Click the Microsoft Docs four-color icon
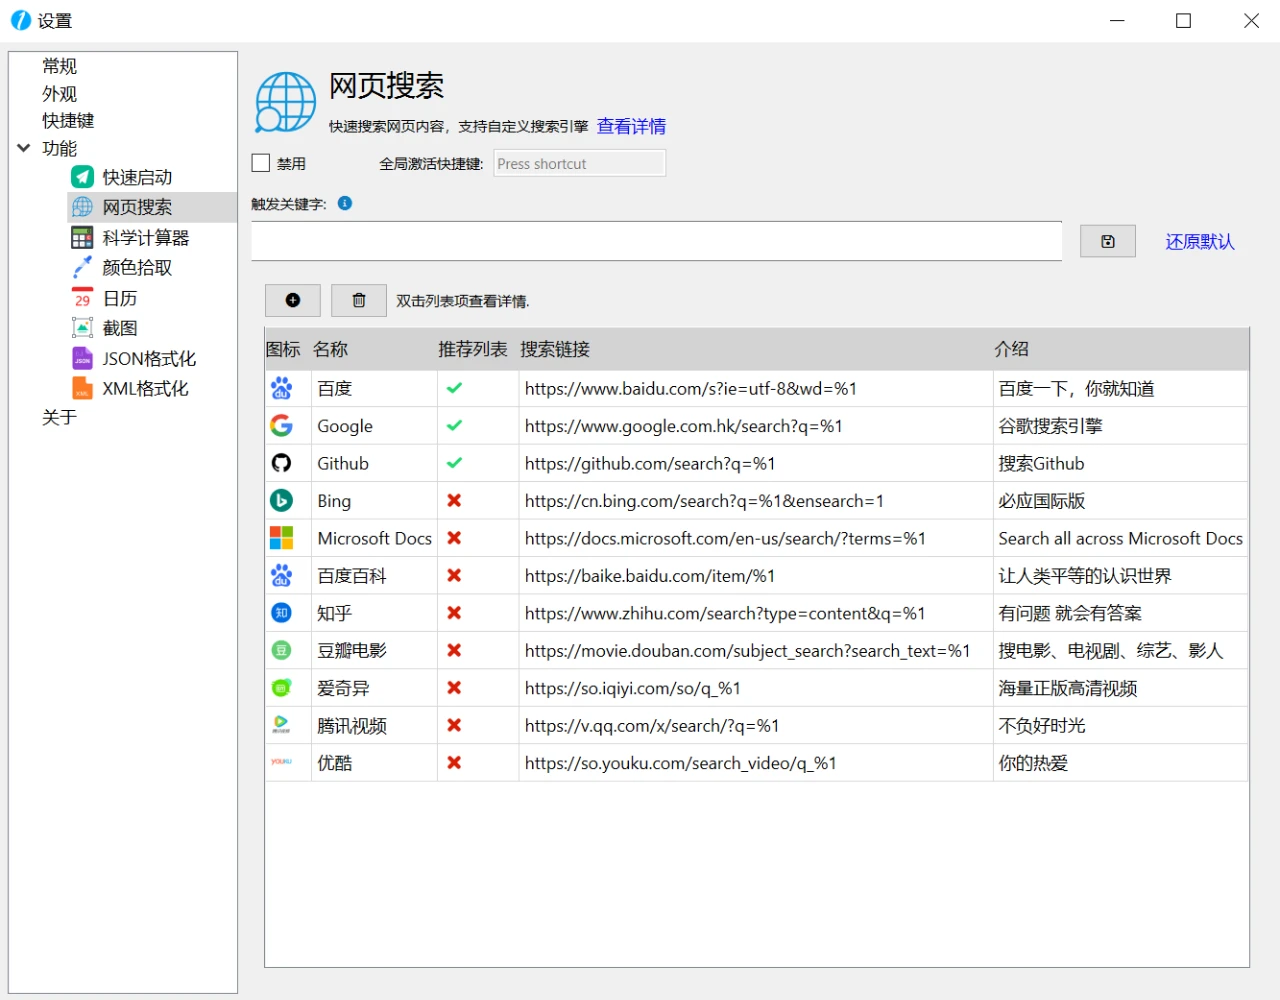The width and height of the screenshot is (1280, 1000). coord(281,538)
